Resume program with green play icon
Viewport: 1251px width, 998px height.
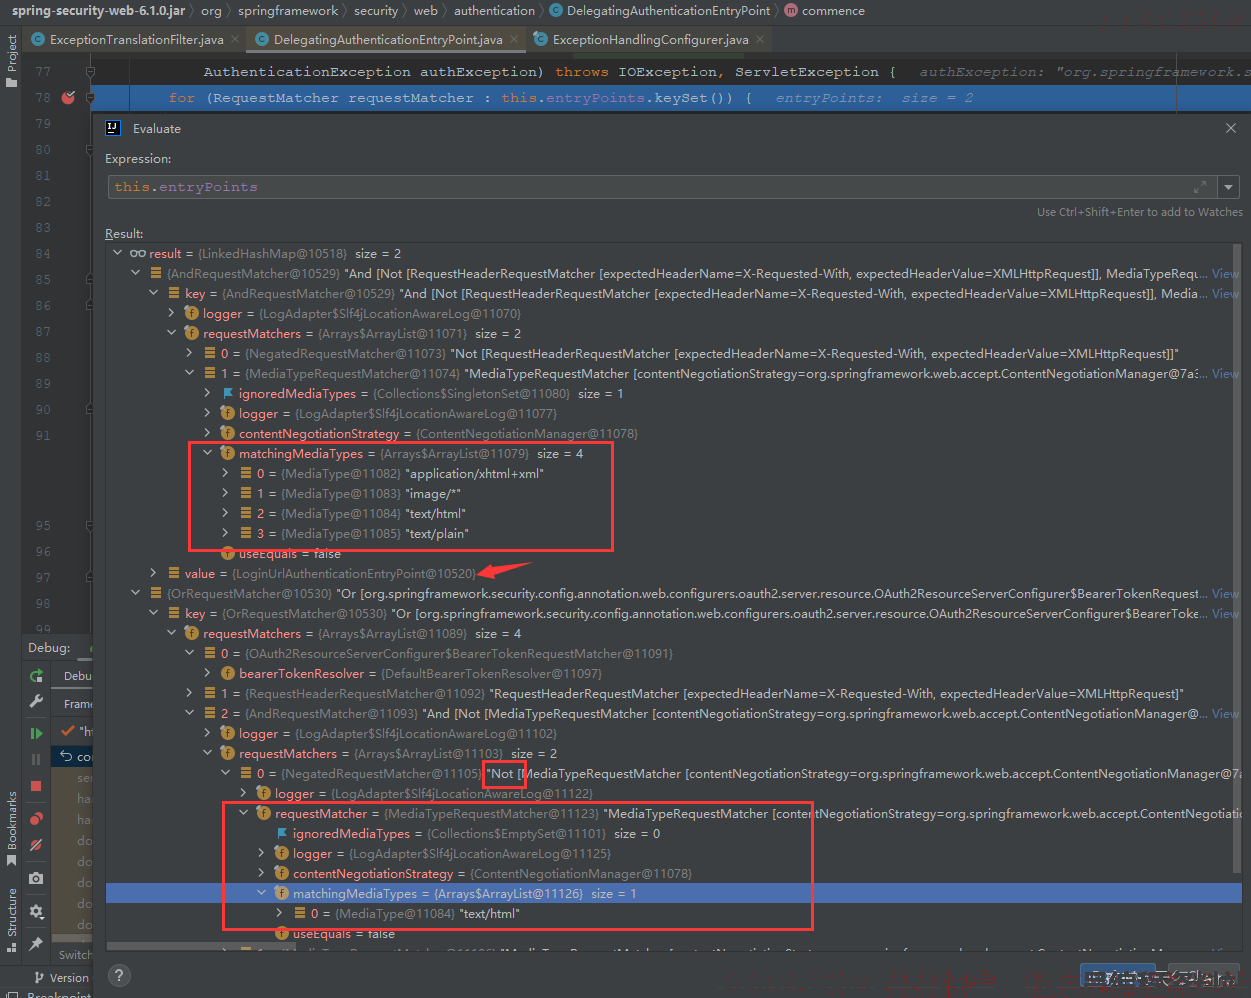[36, 733]
